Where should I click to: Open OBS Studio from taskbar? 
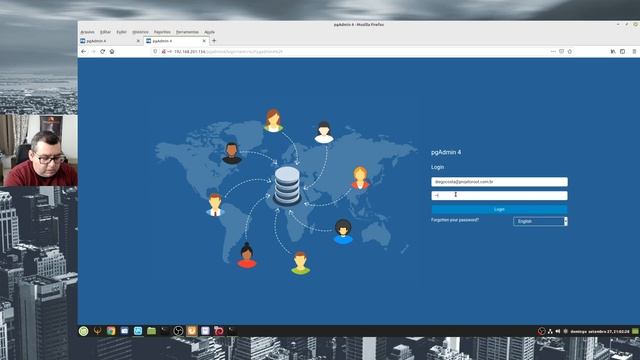pyautogui.click(x=178, y=331)
